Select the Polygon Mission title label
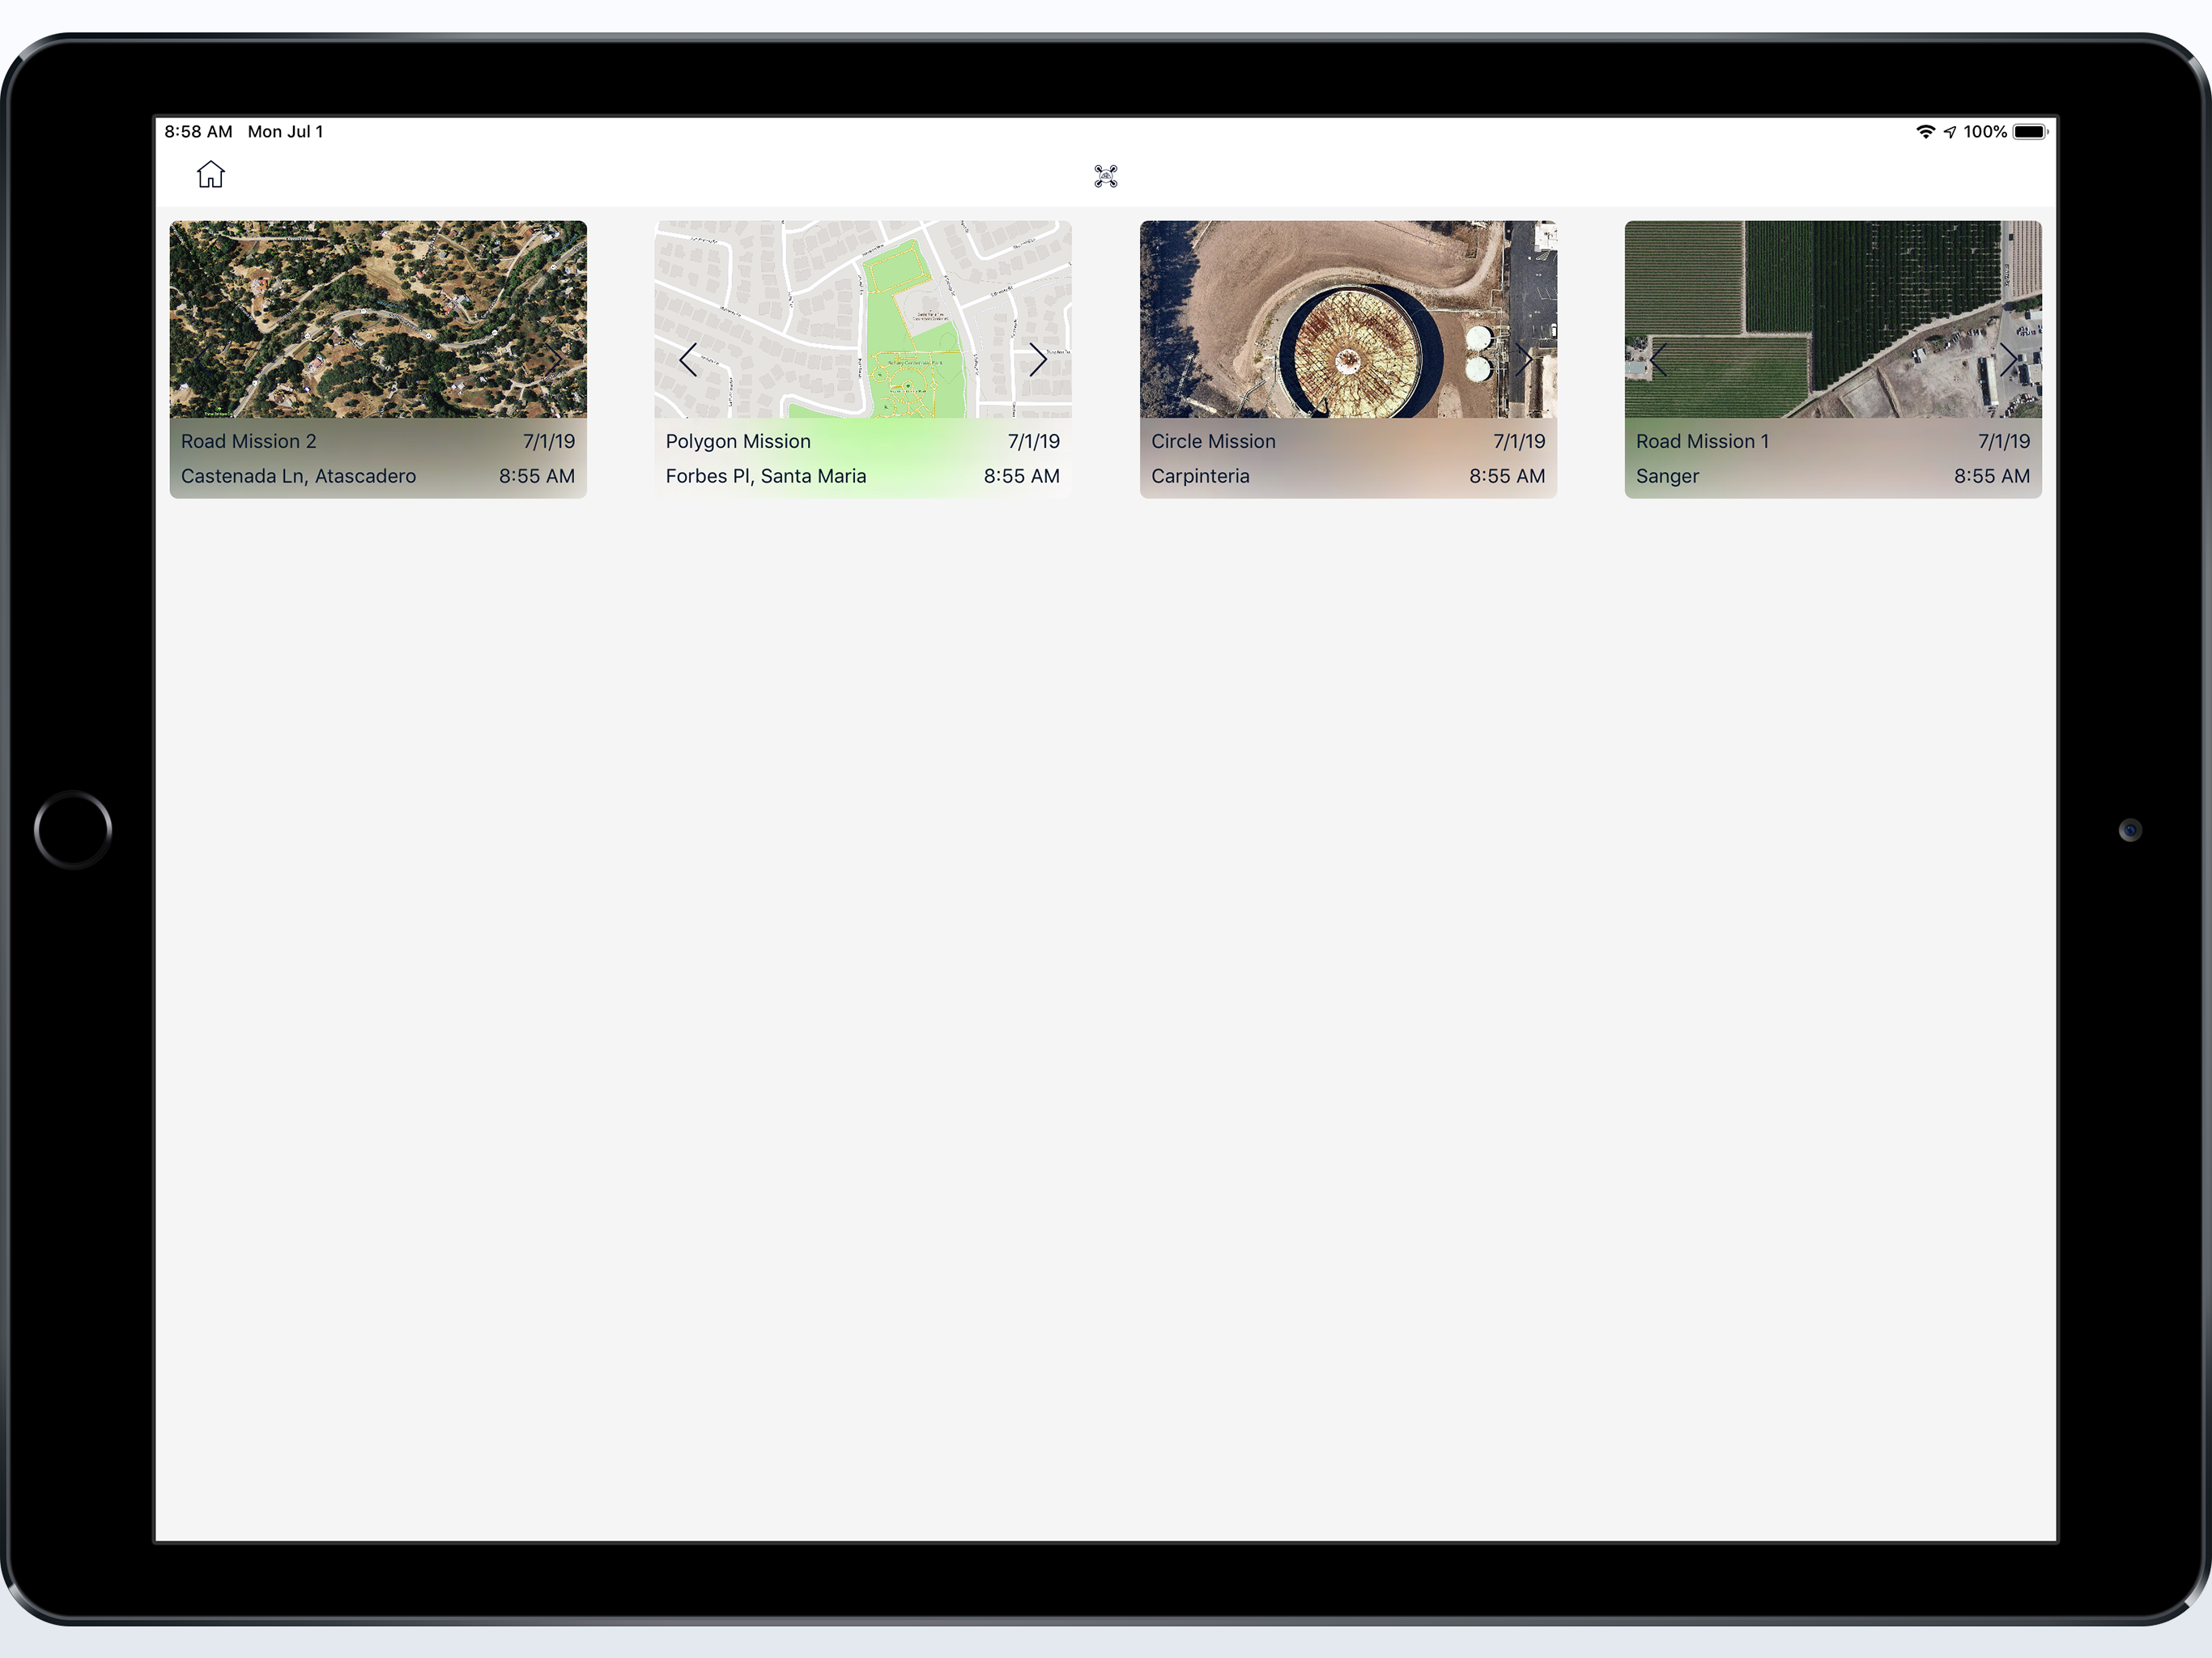Screen dimensions: 2212x1658 click(x=738, y=441)
